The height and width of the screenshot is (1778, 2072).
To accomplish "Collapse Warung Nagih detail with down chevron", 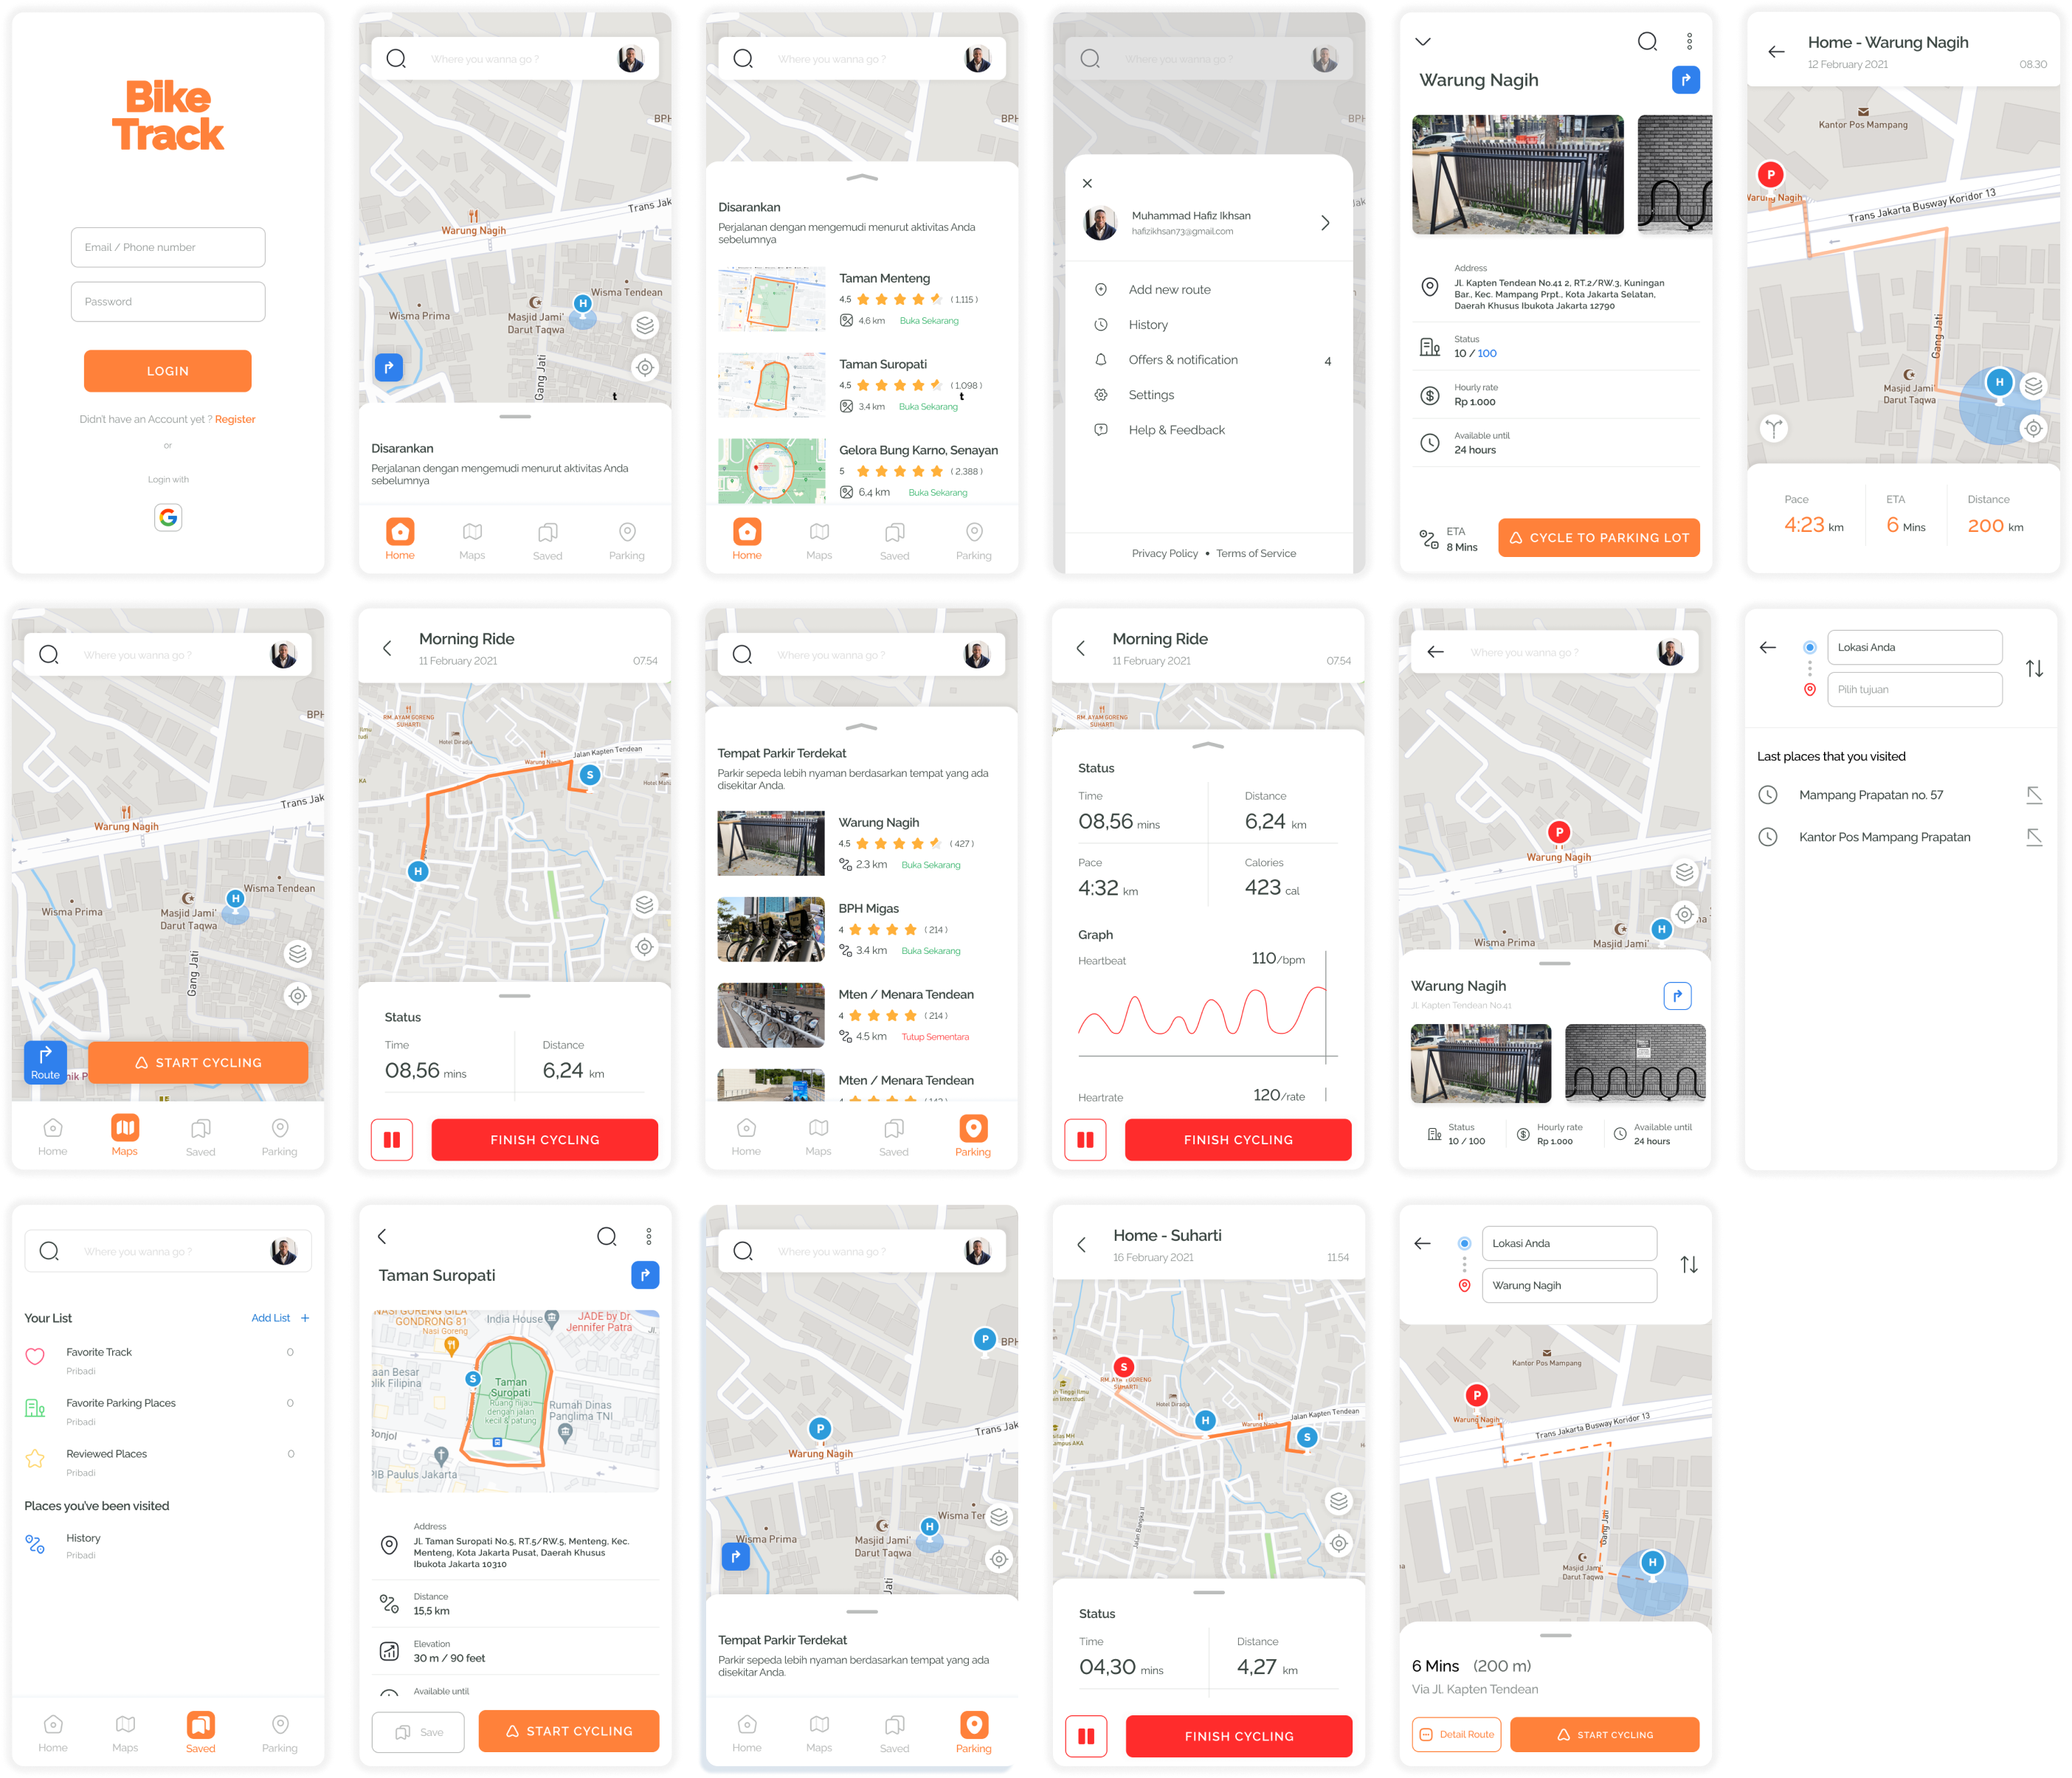I will 1423,42.
